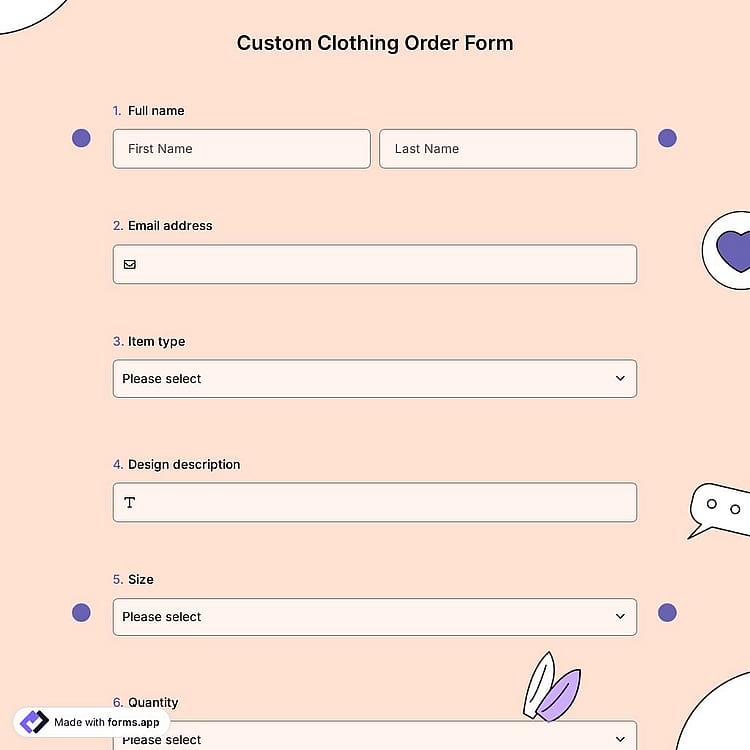Image resolution: width=750 pixels, height=750 pixels.
Task: Click the envelope icon in the email field
Action: pos(130,265)
